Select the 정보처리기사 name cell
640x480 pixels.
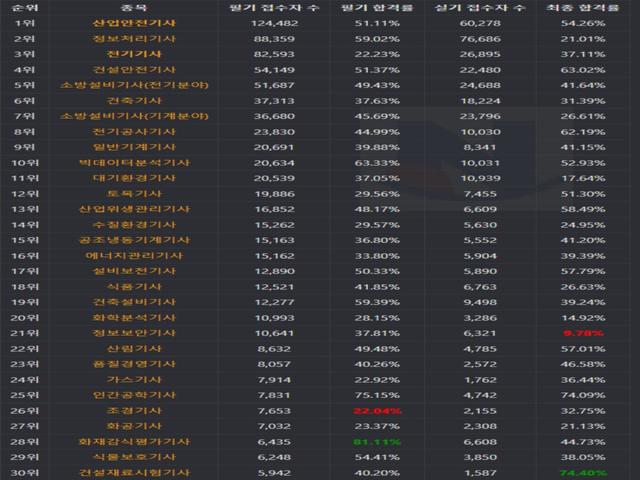[134, 39]
